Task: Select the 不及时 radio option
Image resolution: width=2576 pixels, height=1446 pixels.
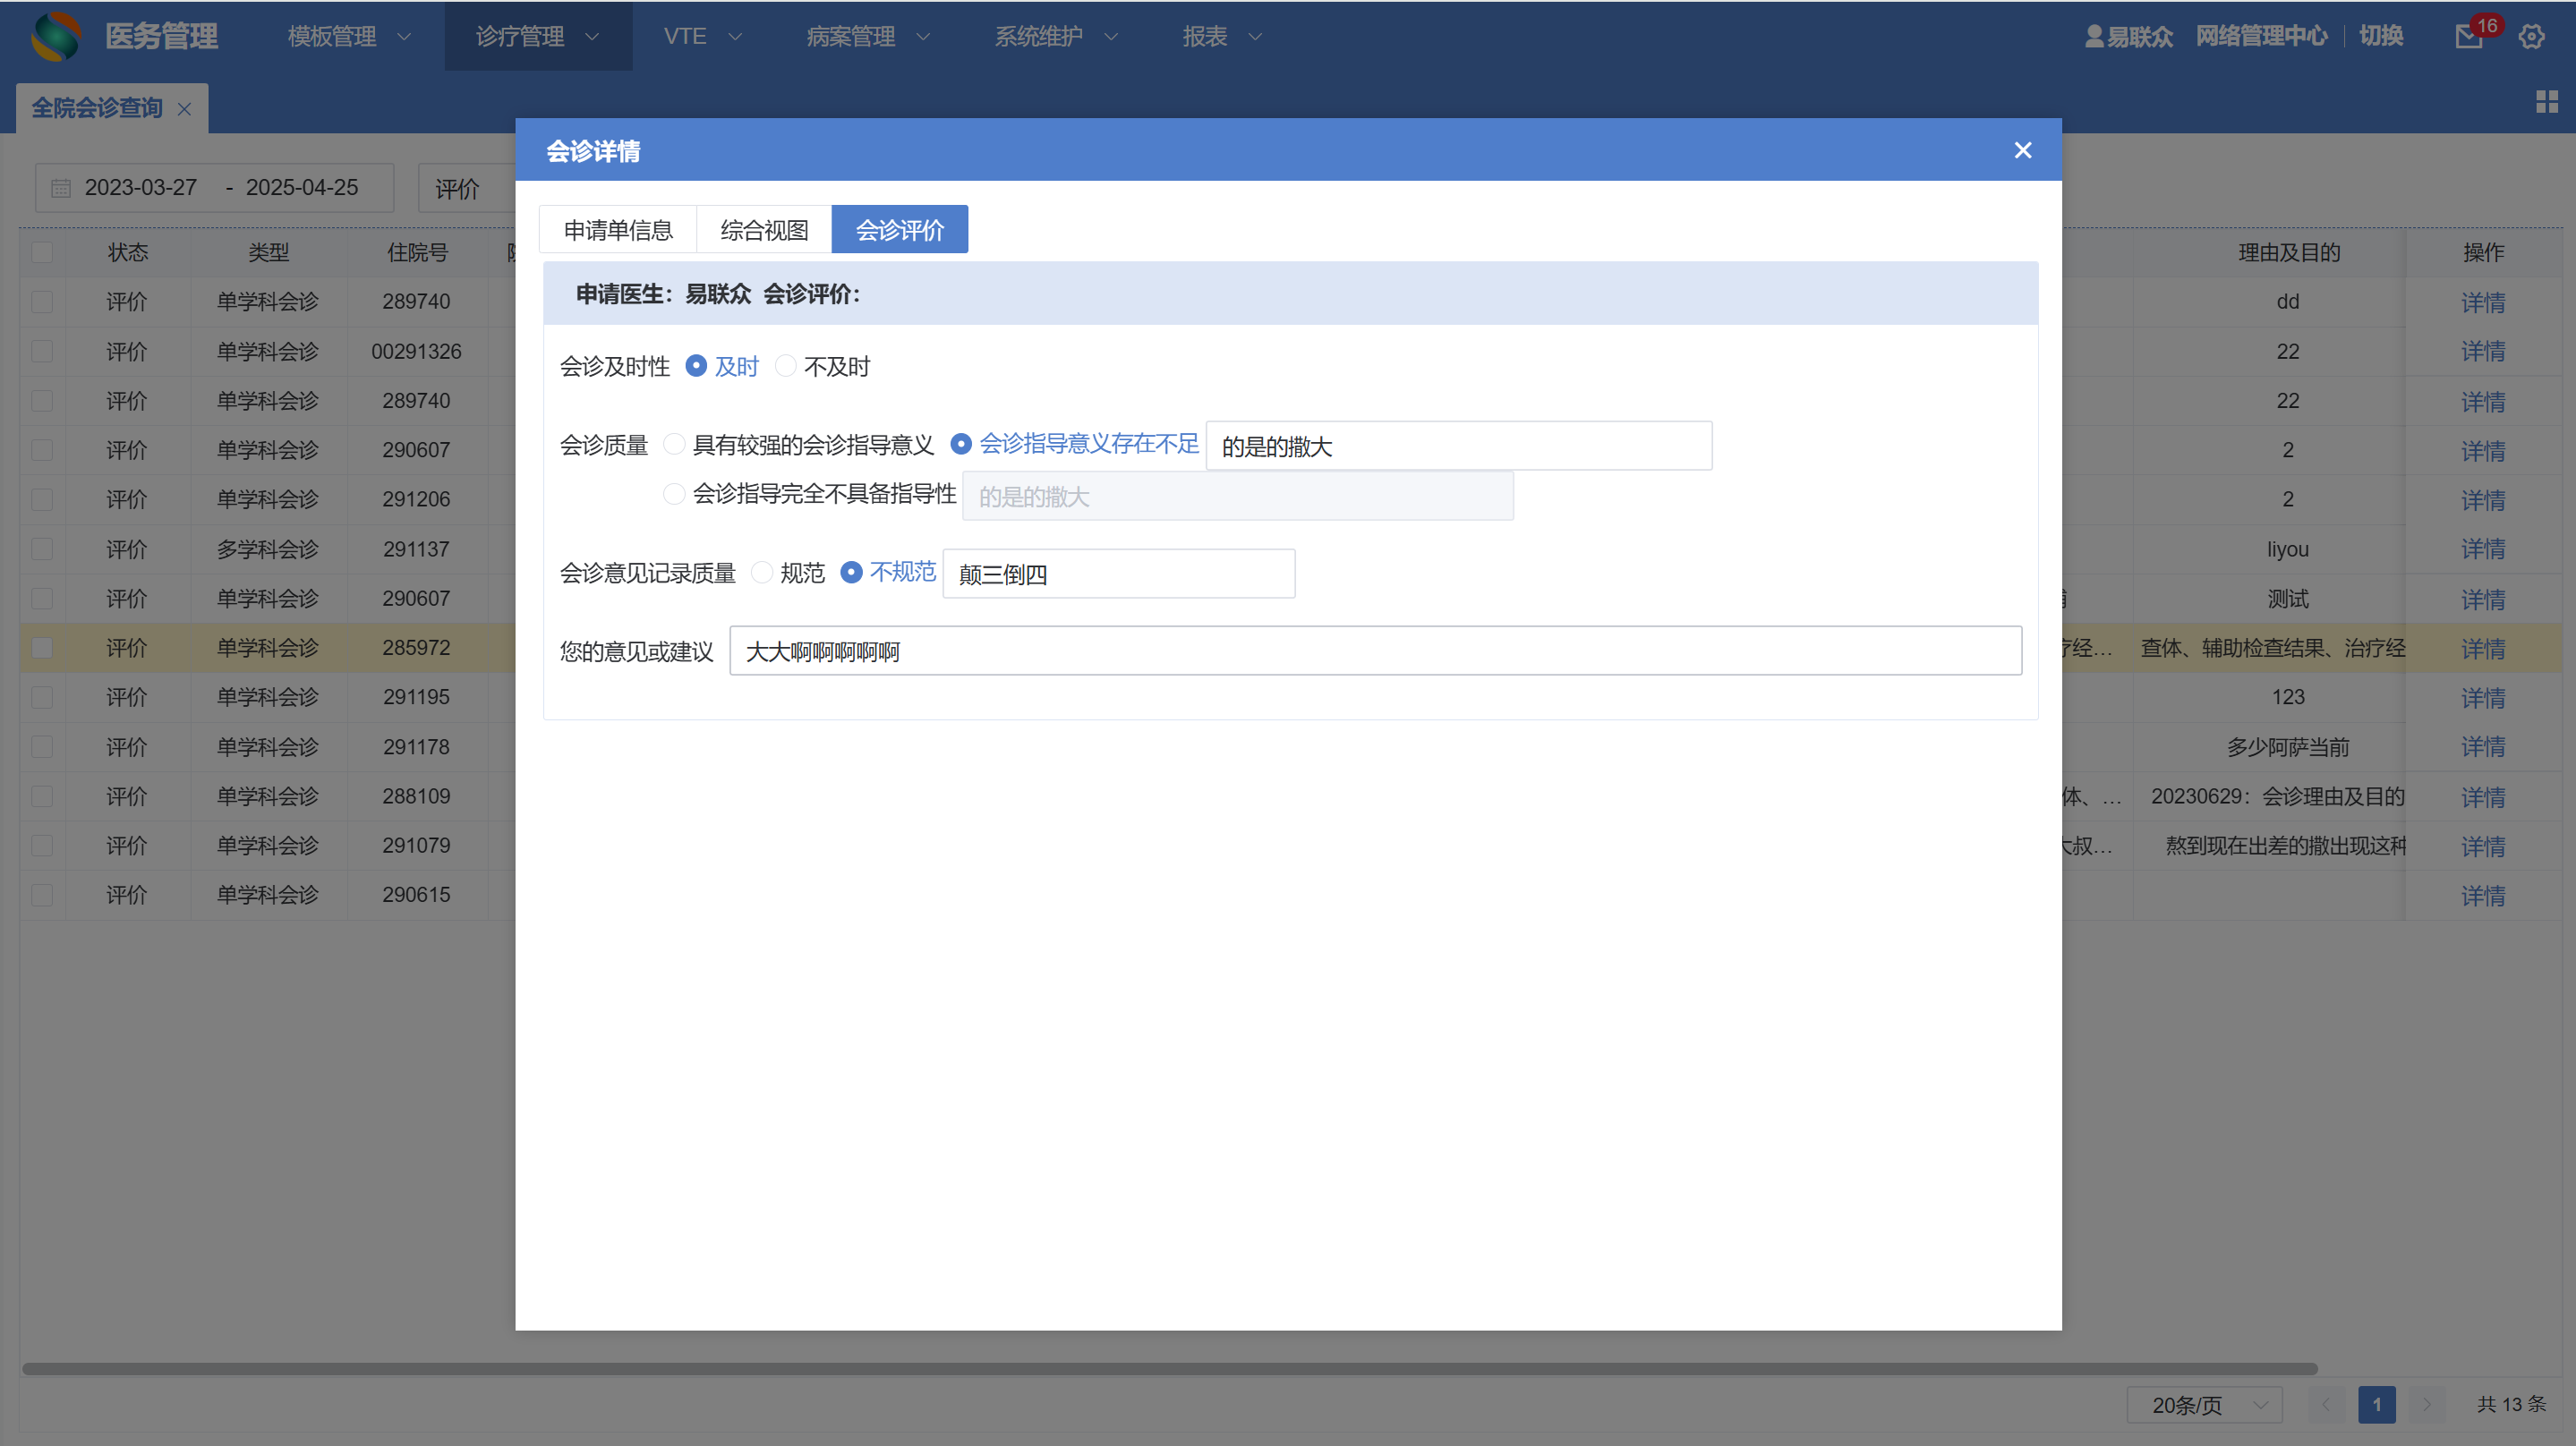Action: [786, 366]
